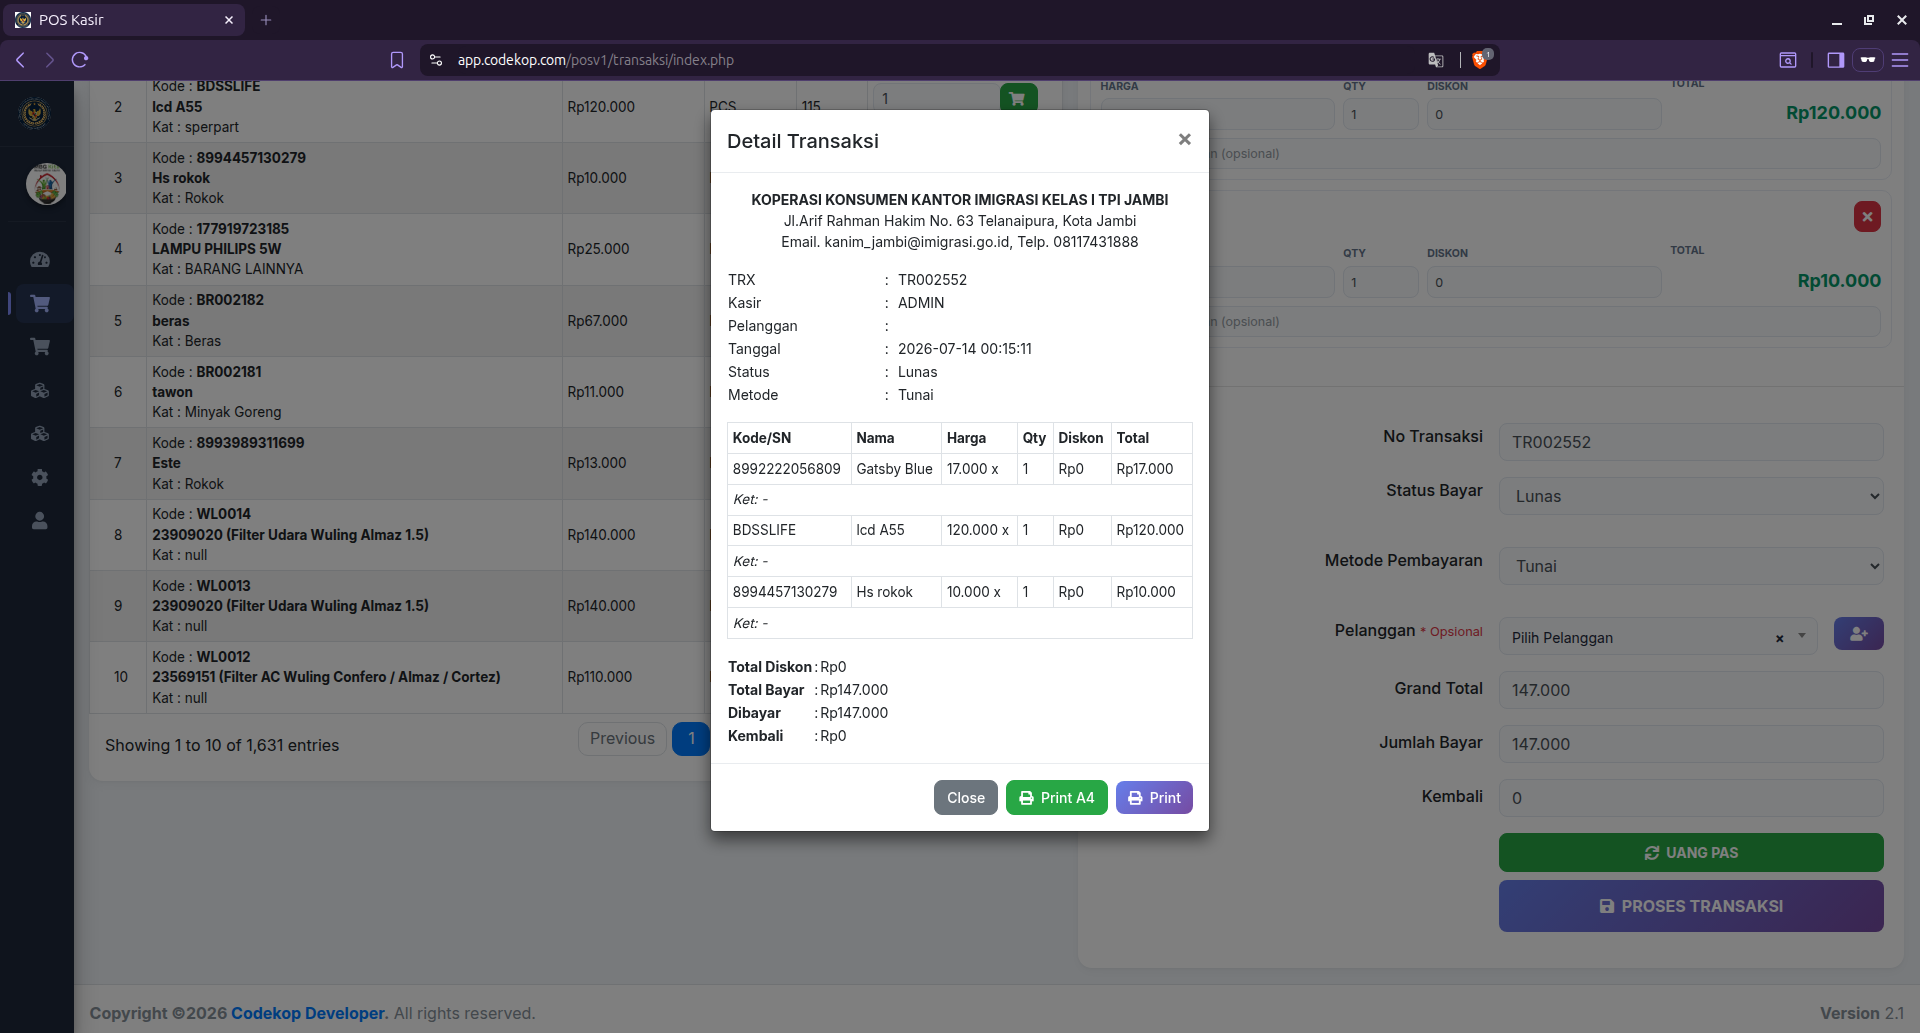Click the translate icon in address bar

pos(1436,60)
